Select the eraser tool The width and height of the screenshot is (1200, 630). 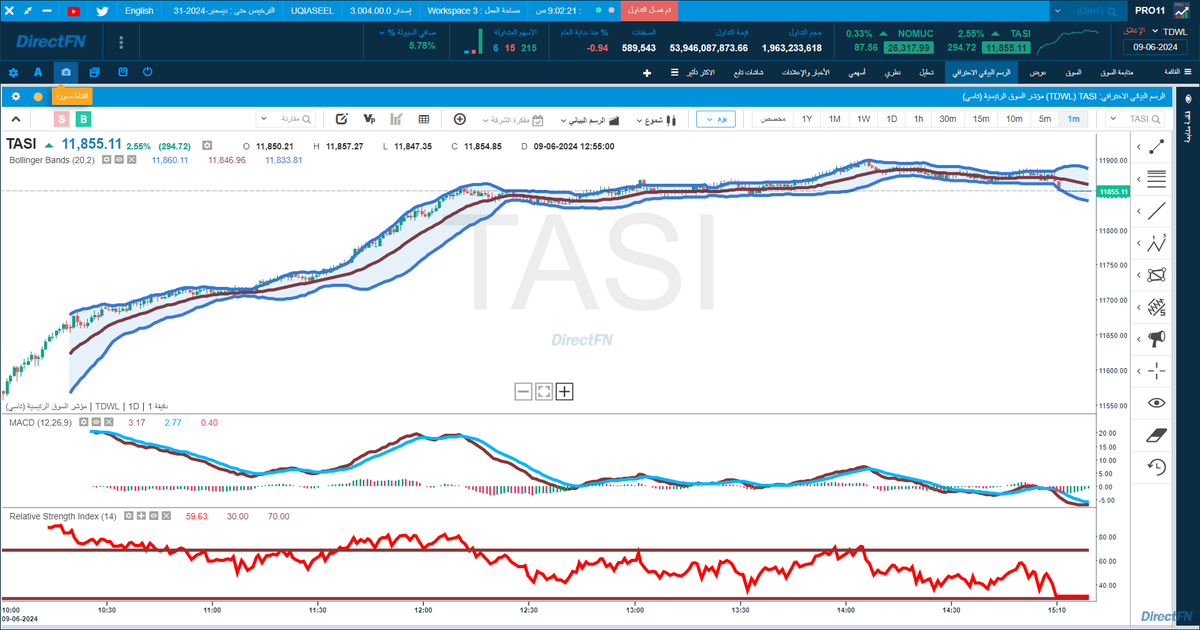[x=1157, y=435]
